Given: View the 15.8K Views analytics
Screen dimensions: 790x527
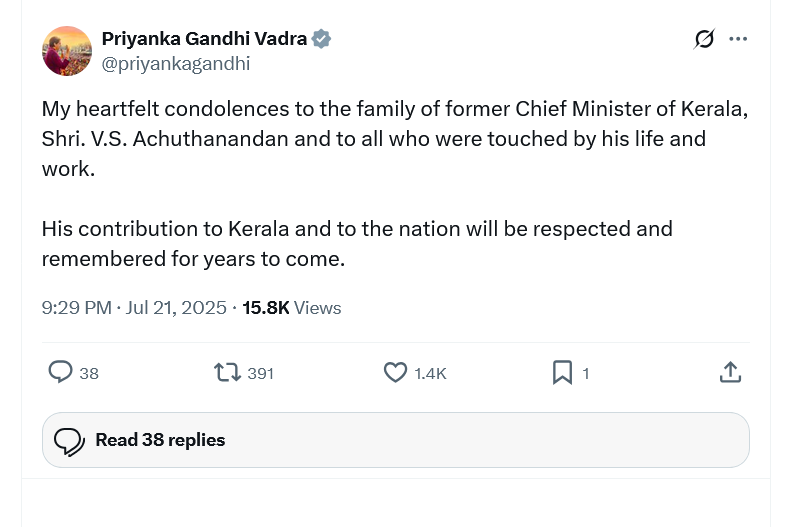Looking at the screenshot, I should 291,308.
